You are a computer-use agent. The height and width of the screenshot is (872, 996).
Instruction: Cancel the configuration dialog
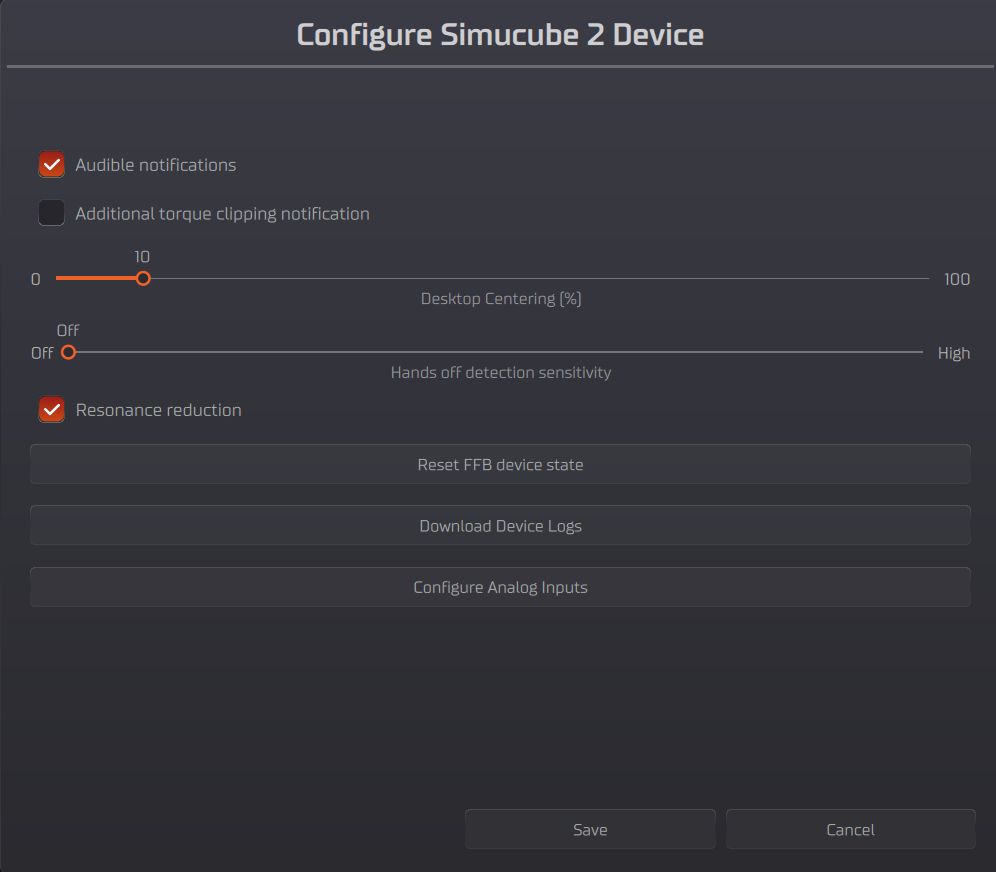pos(850,829)
